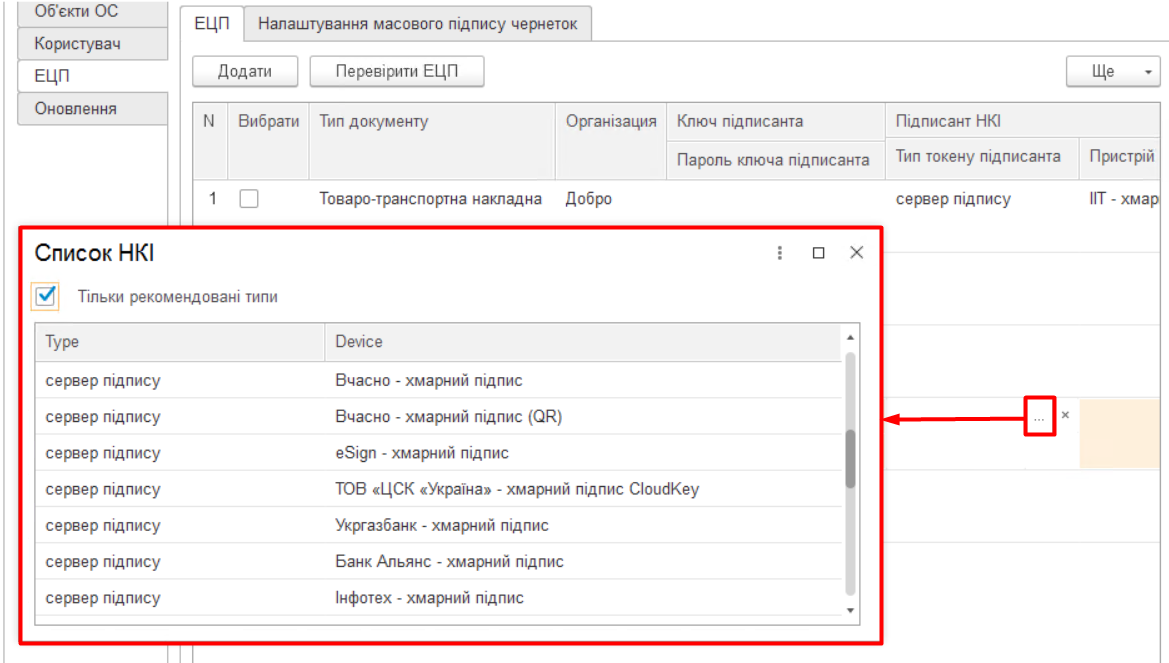Maximize the Список НКІ dialog
Image resolution: width=1169 pixels, height=663 pixels.
point(818,253)
